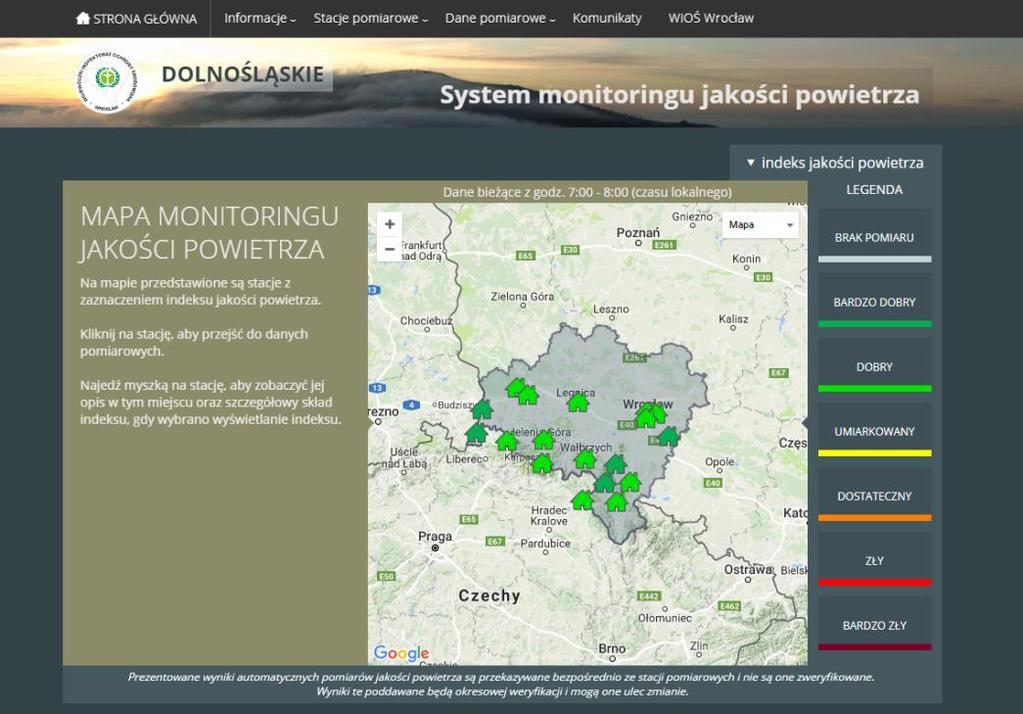Screen dimensions: 1023x714
Task: Click the Kalisz label on the map
Action: click(733, 318)
